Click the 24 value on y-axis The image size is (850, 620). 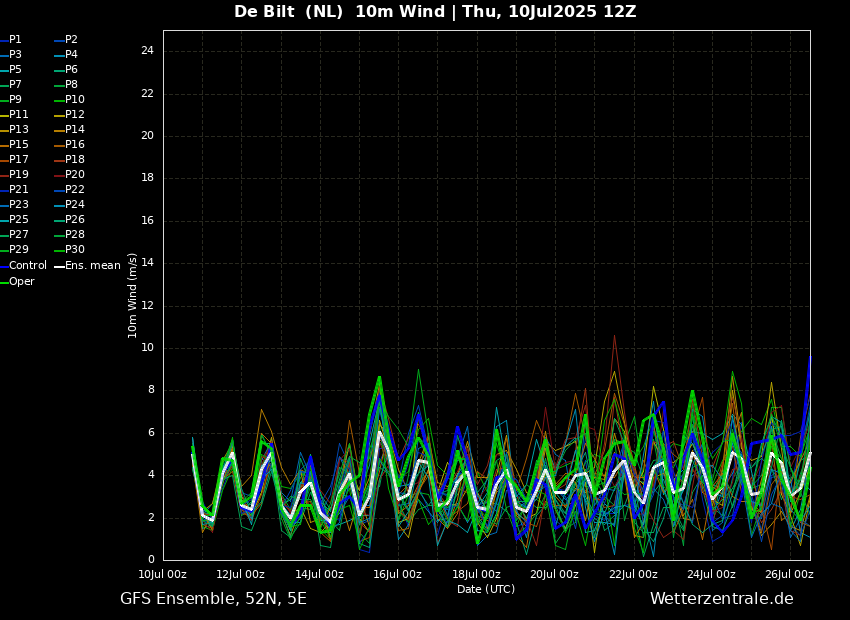point(147,51)
